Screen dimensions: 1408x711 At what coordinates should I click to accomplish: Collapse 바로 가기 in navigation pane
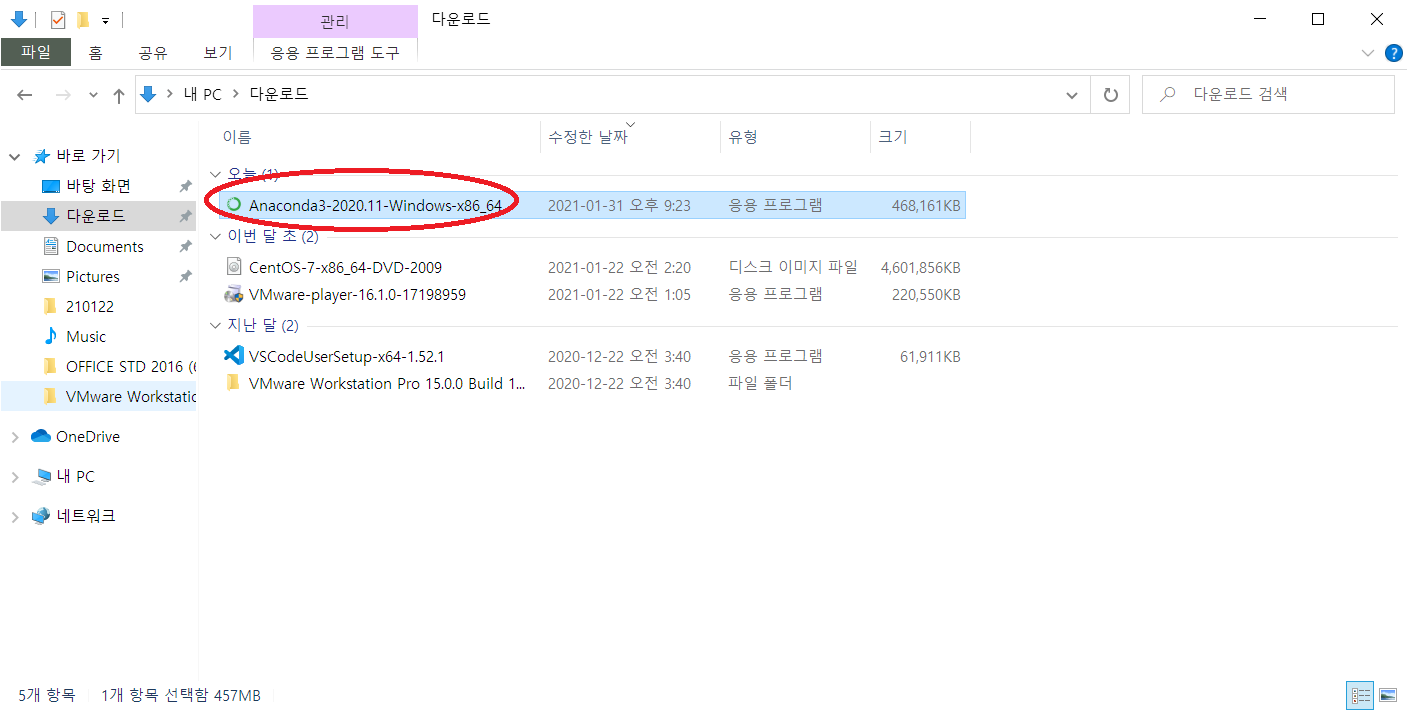click(x=15, y=156)
